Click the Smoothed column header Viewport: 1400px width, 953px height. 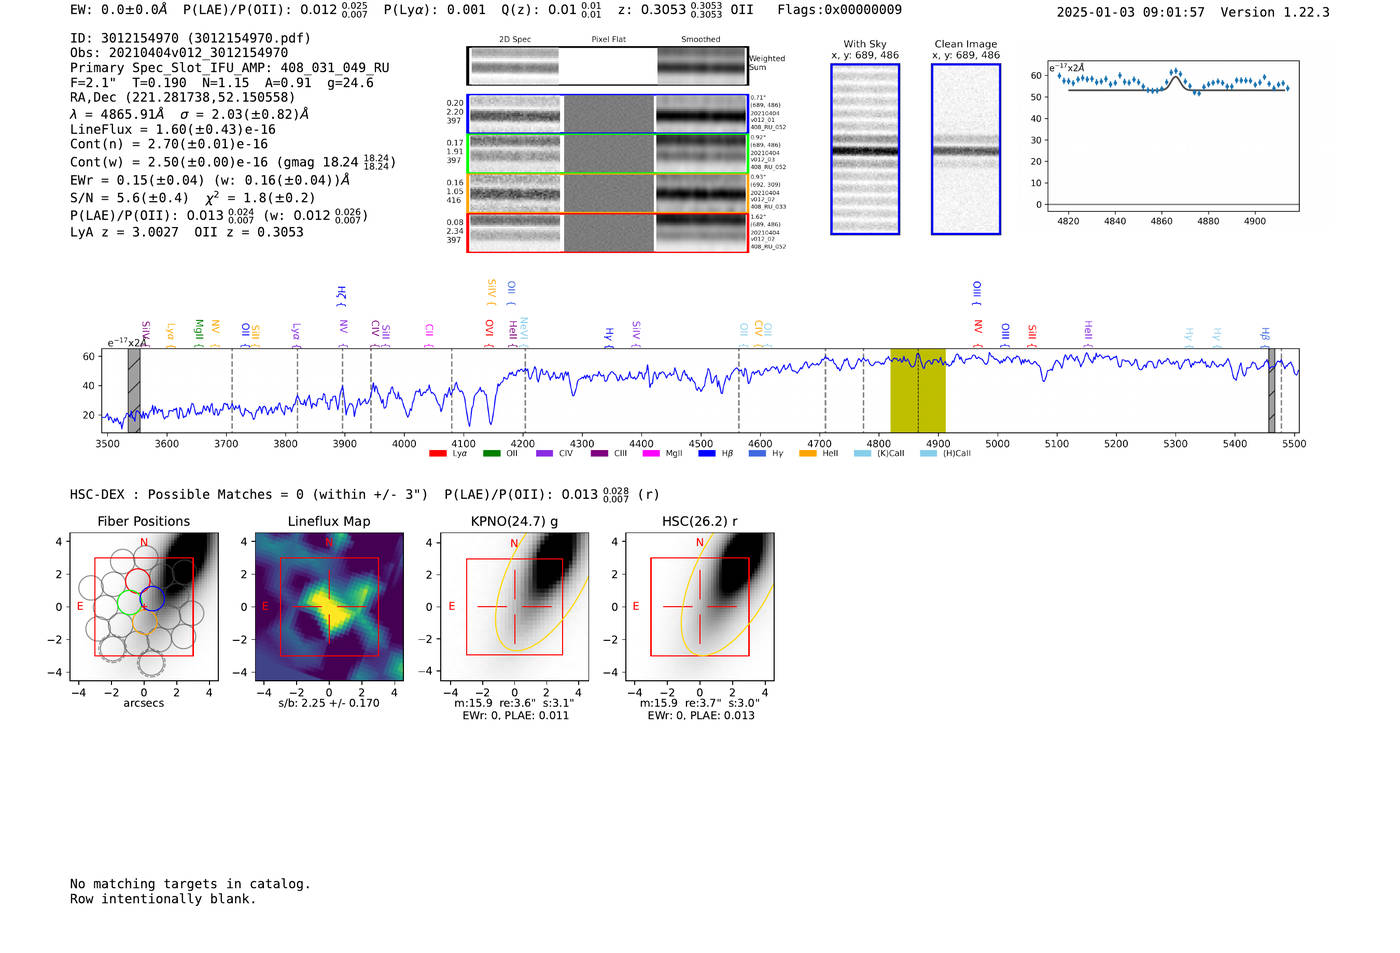[700, 40]
